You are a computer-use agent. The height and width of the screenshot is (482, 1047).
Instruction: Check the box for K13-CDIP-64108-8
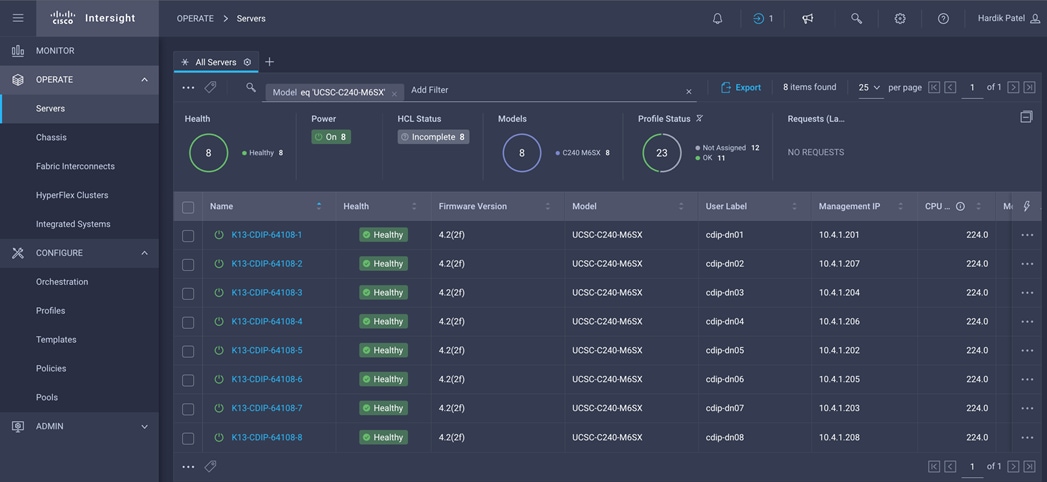click(x=188, y=438)
